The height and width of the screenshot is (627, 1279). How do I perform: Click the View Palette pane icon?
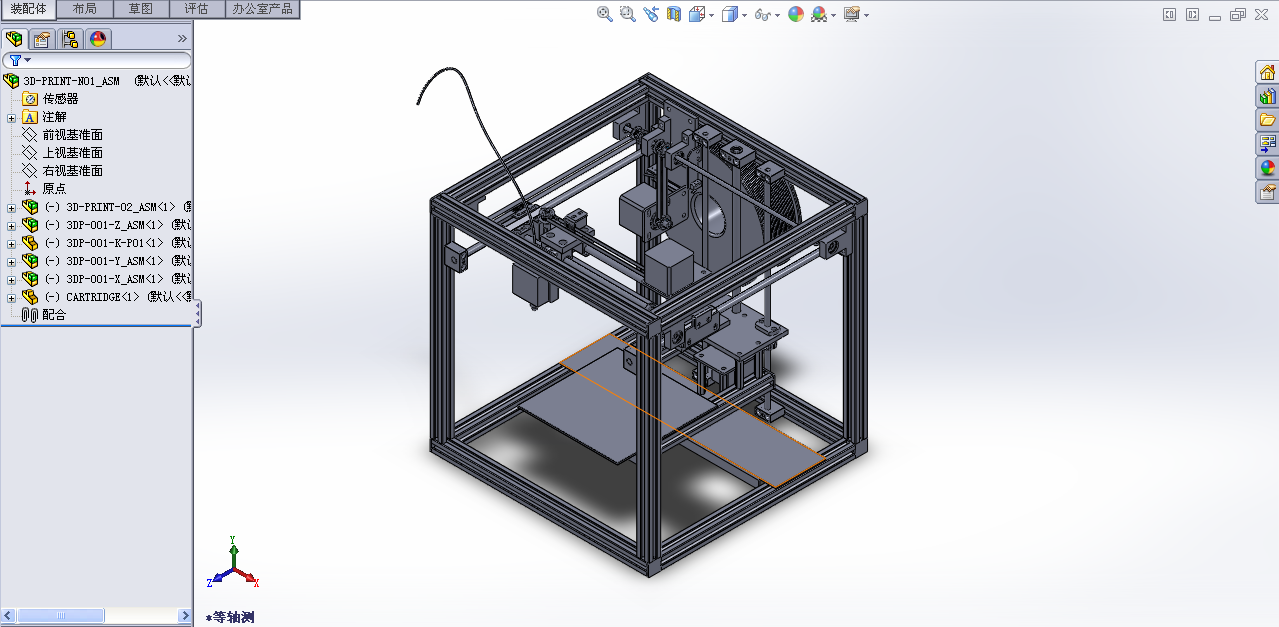tap(1268, 143)
